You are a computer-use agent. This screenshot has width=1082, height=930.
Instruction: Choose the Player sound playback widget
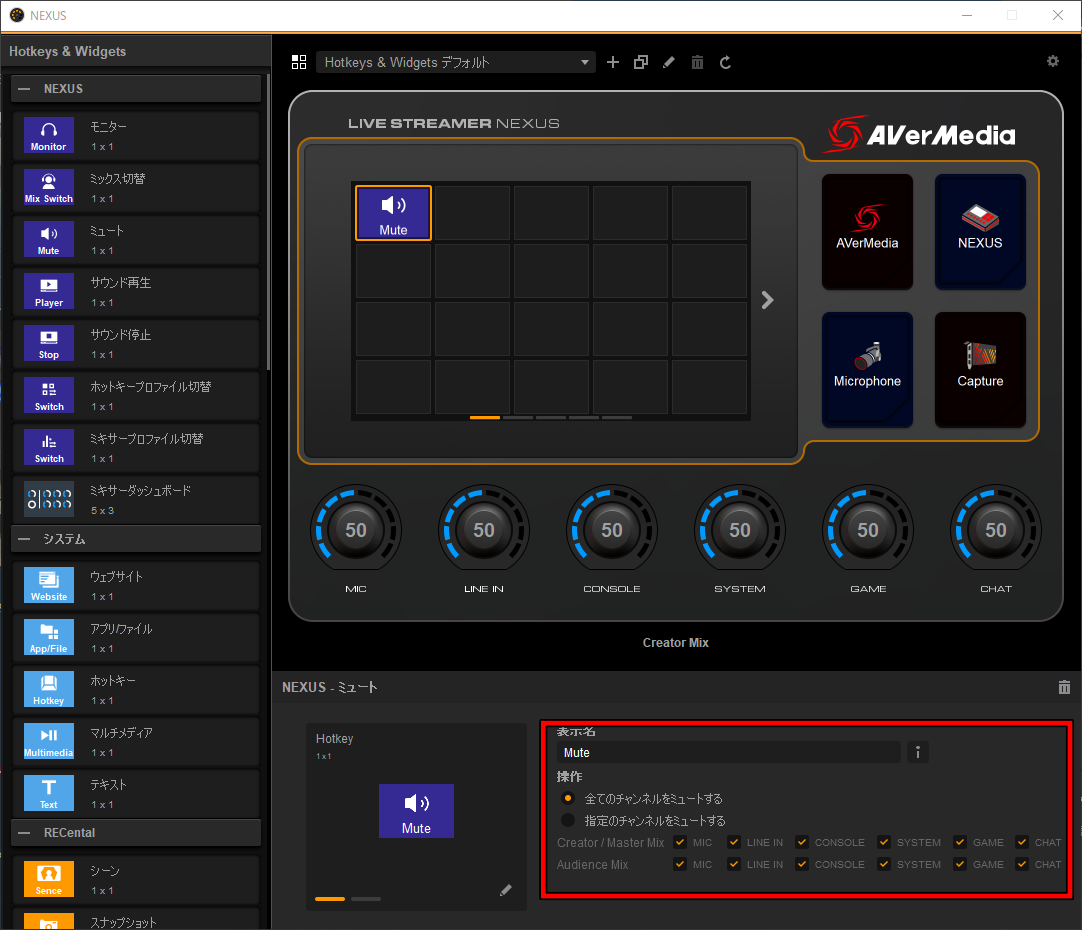48,291
